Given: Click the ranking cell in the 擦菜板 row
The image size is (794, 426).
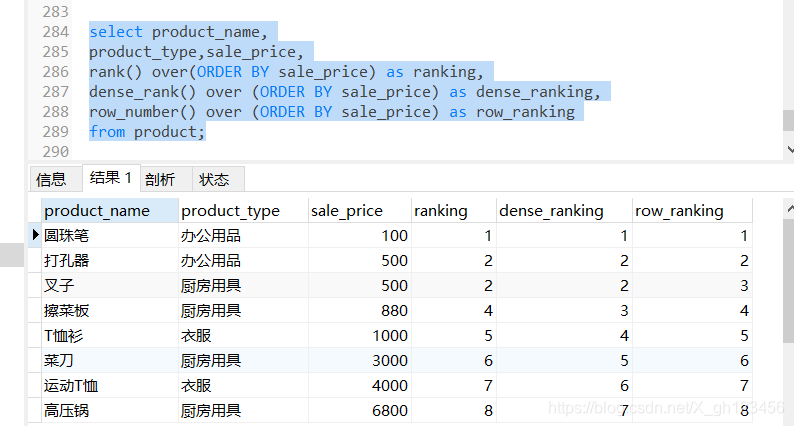Looking at the screenshot, I should pyautogui.click(x=454, y=311).
